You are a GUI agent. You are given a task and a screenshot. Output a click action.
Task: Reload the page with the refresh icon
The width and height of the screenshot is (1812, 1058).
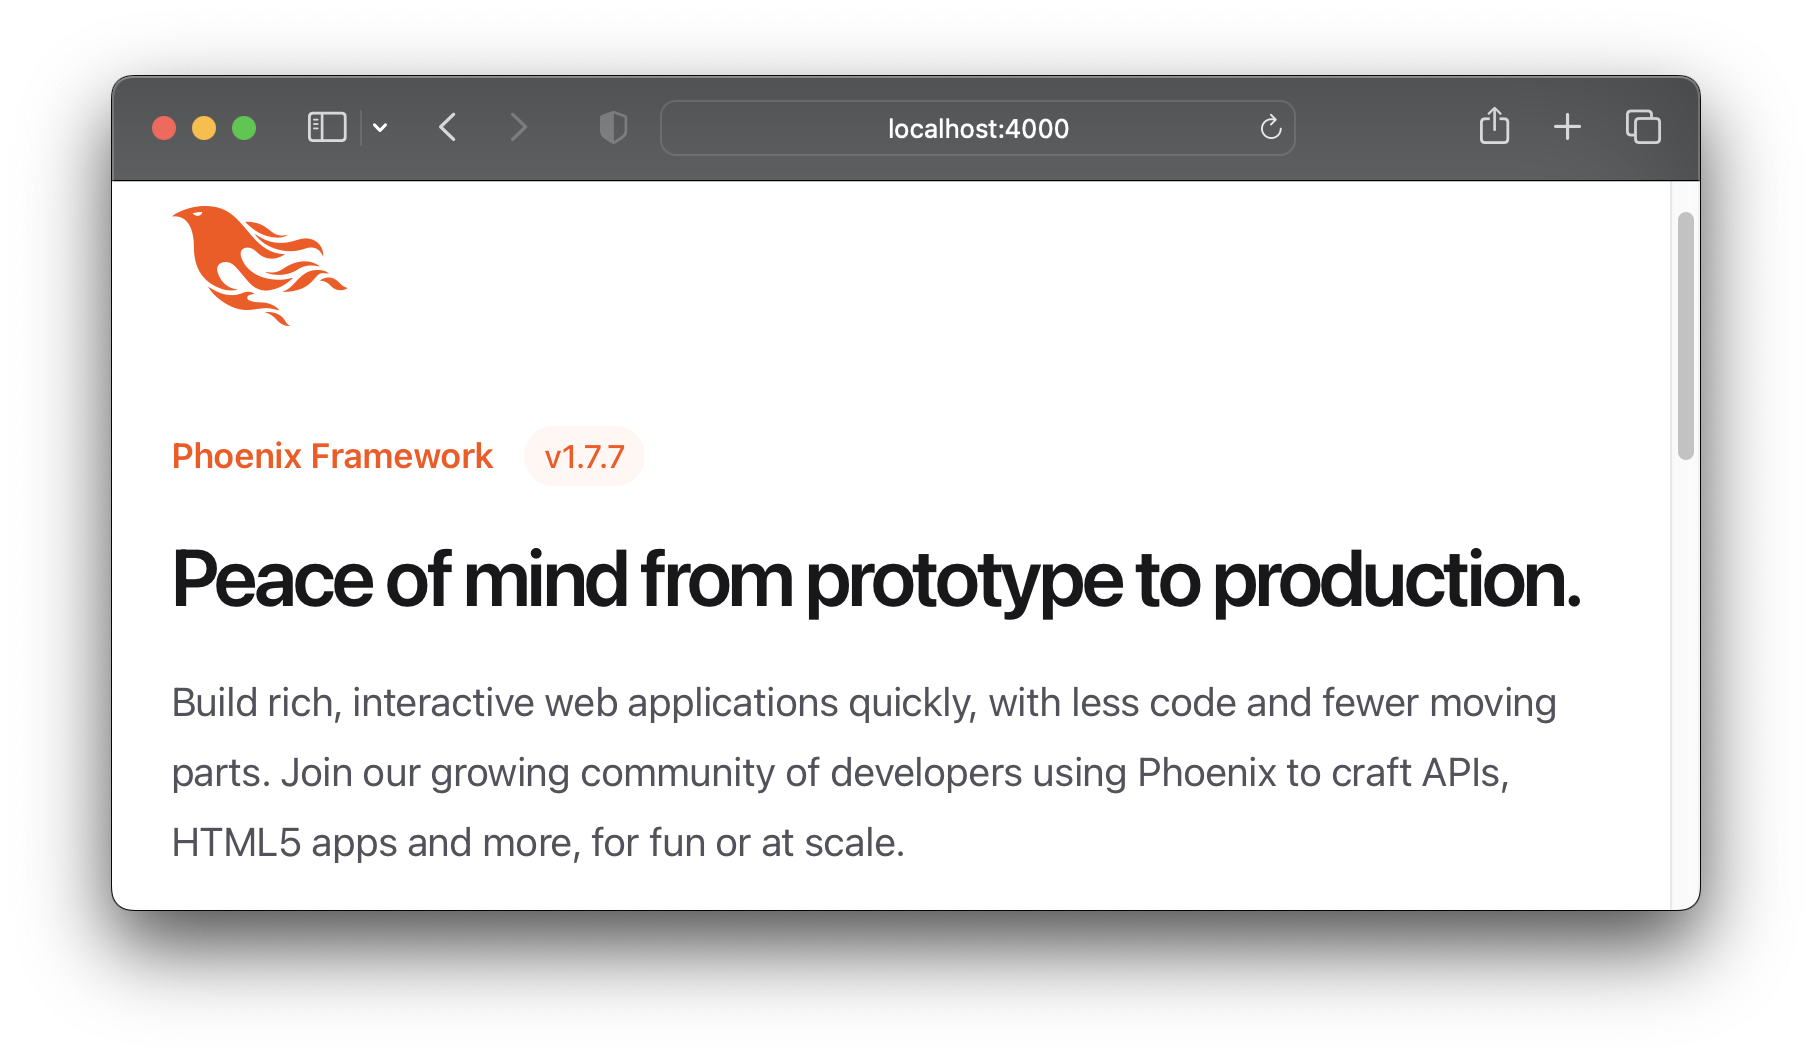tap(1270, 128)
